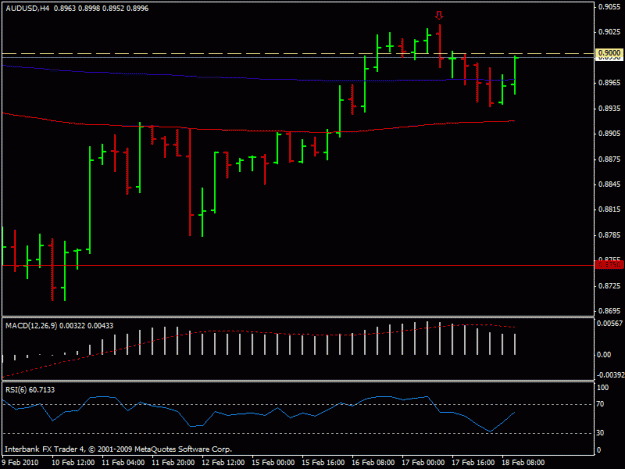The height and width of the screenshot is (469, 625).
Task: Click the RSI scale label 30
Action: pos(601,433)
